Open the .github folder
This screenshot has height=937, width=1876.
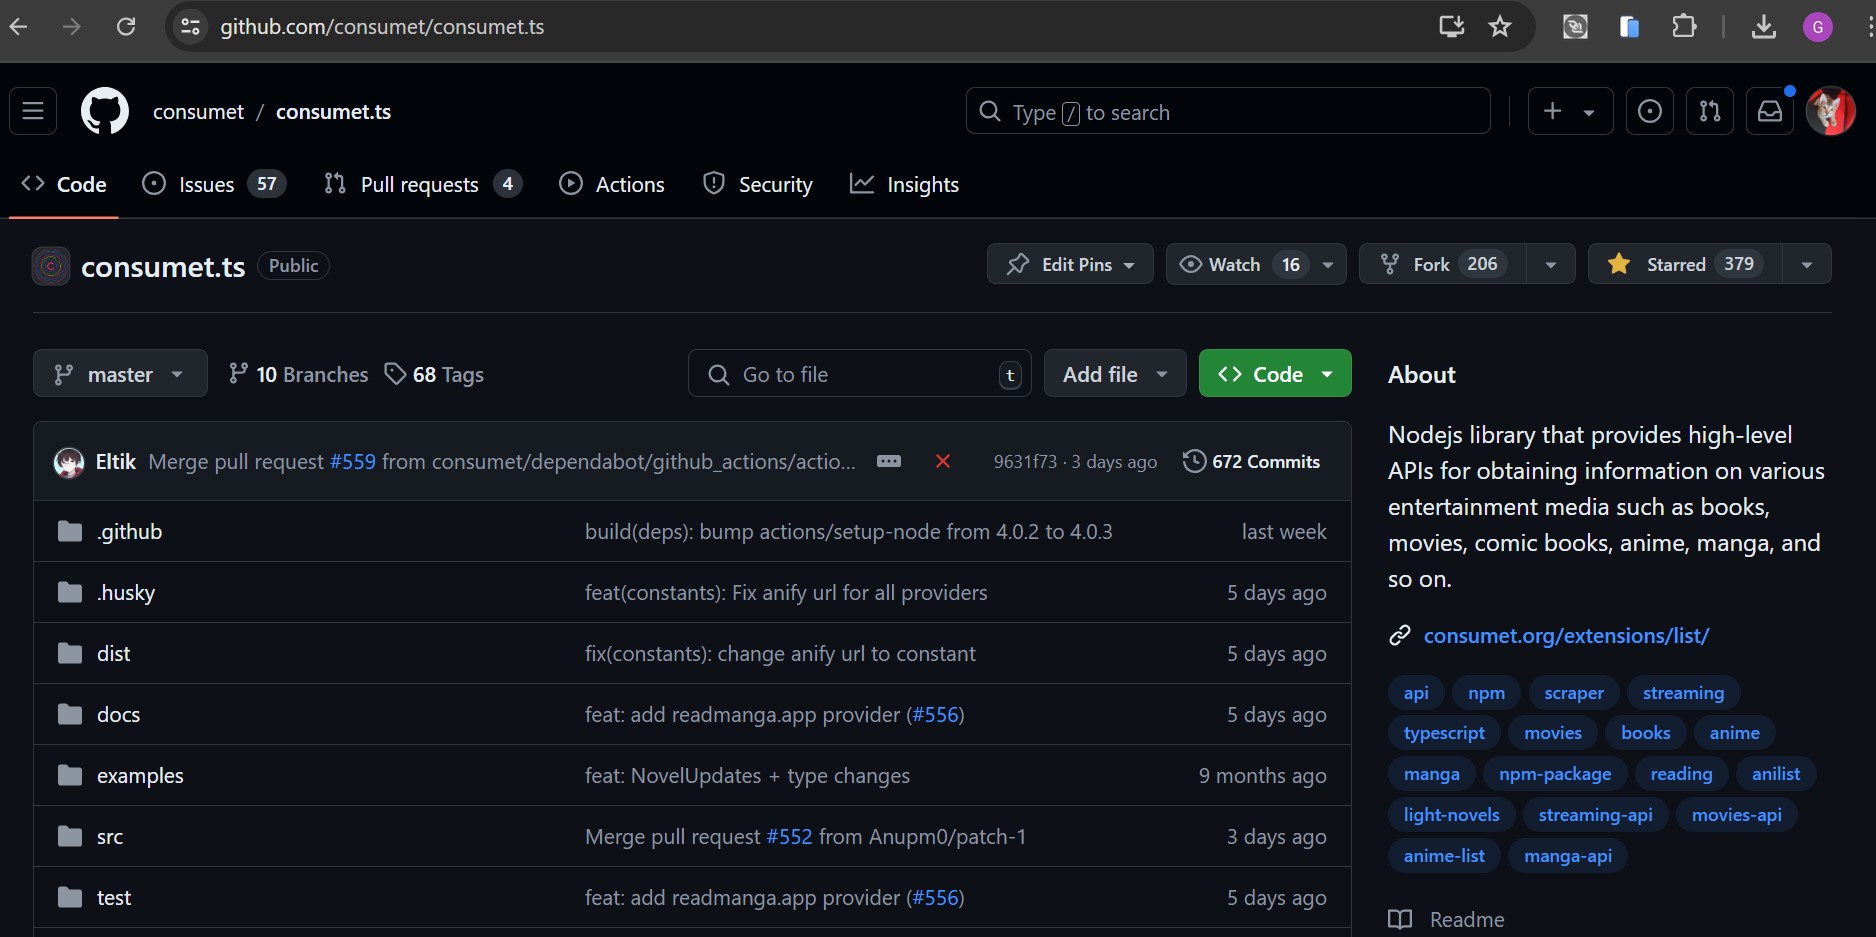pos(129,532)
